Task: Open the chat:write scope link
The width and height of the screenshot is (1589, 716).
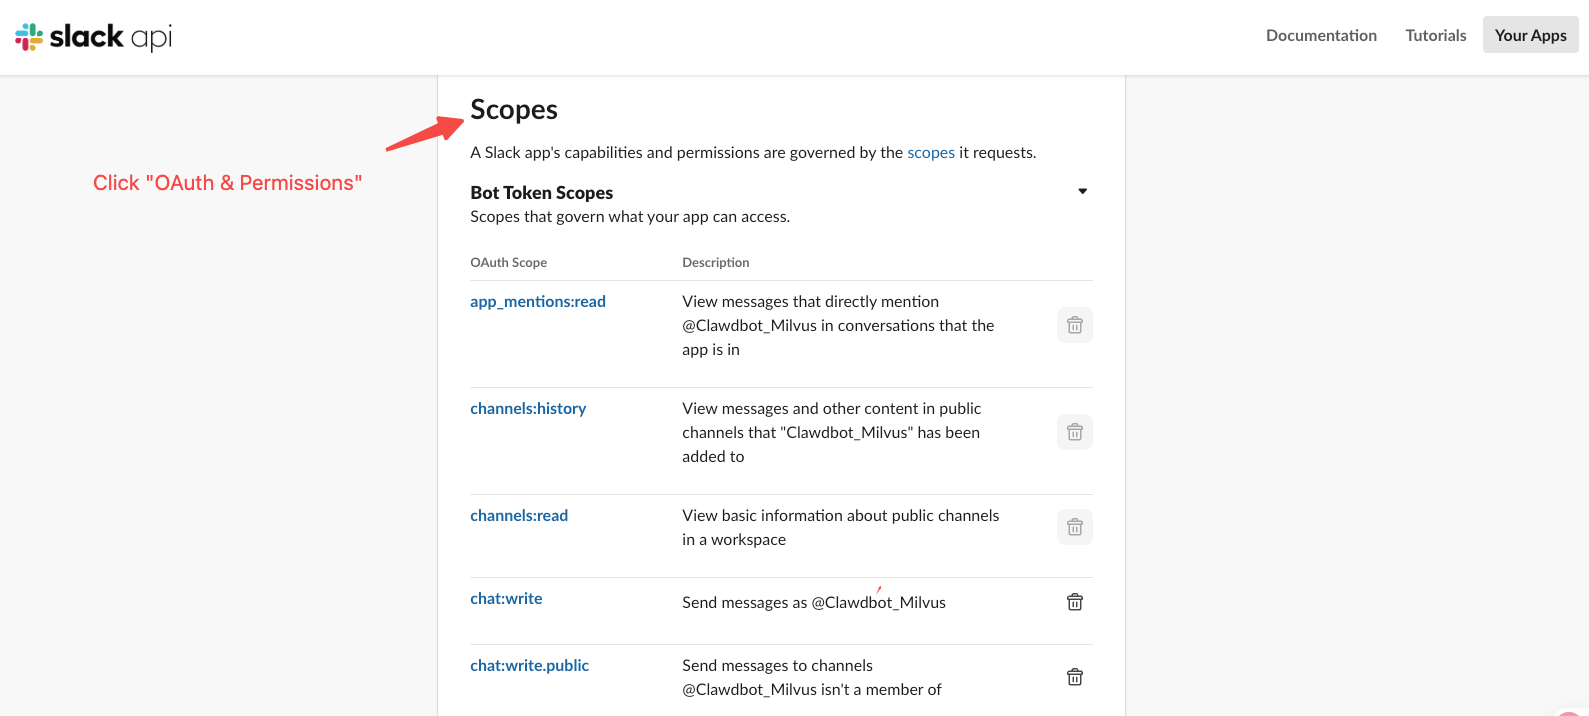Action: coord(506,599)
